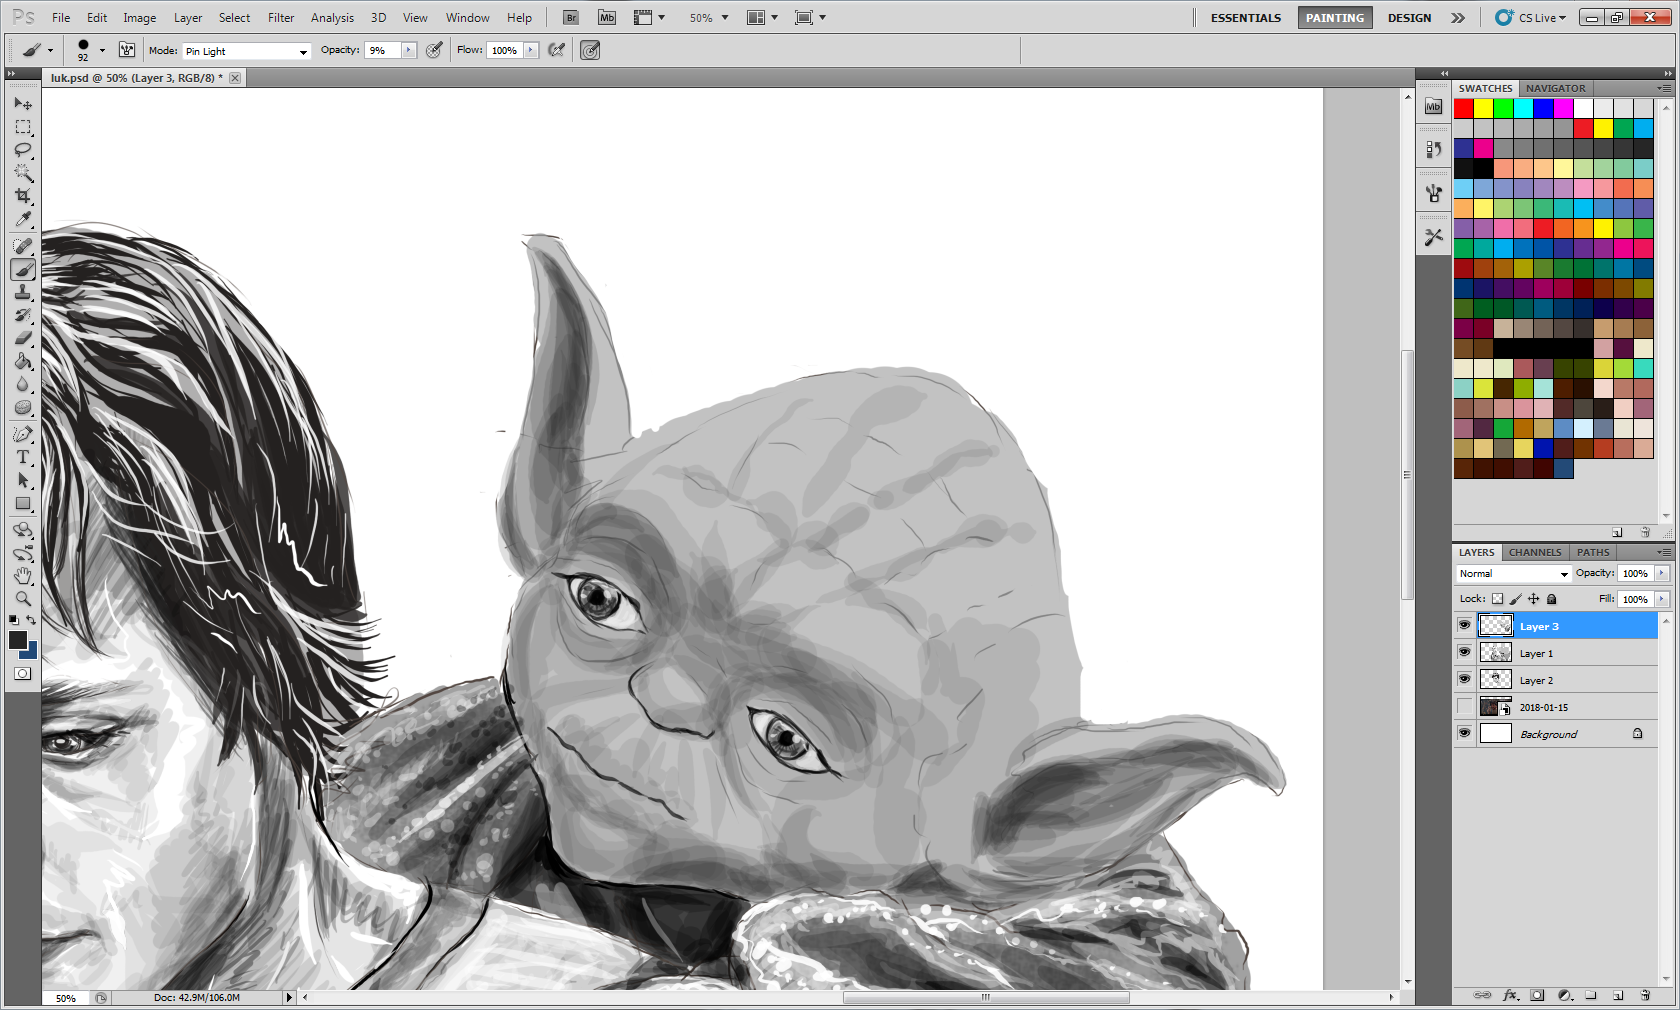
Task: Switch to the Paths tab
Action: click(1593, 552)
